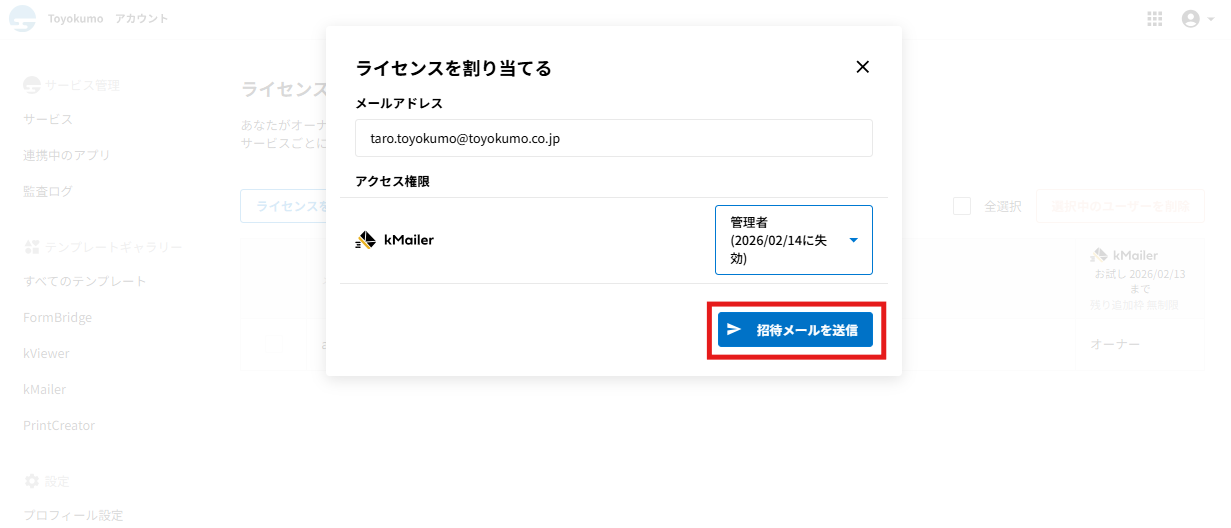Screen dimensions: 1231x528
Task: Select kViewer in the sidebar
Action: point(46,353)
